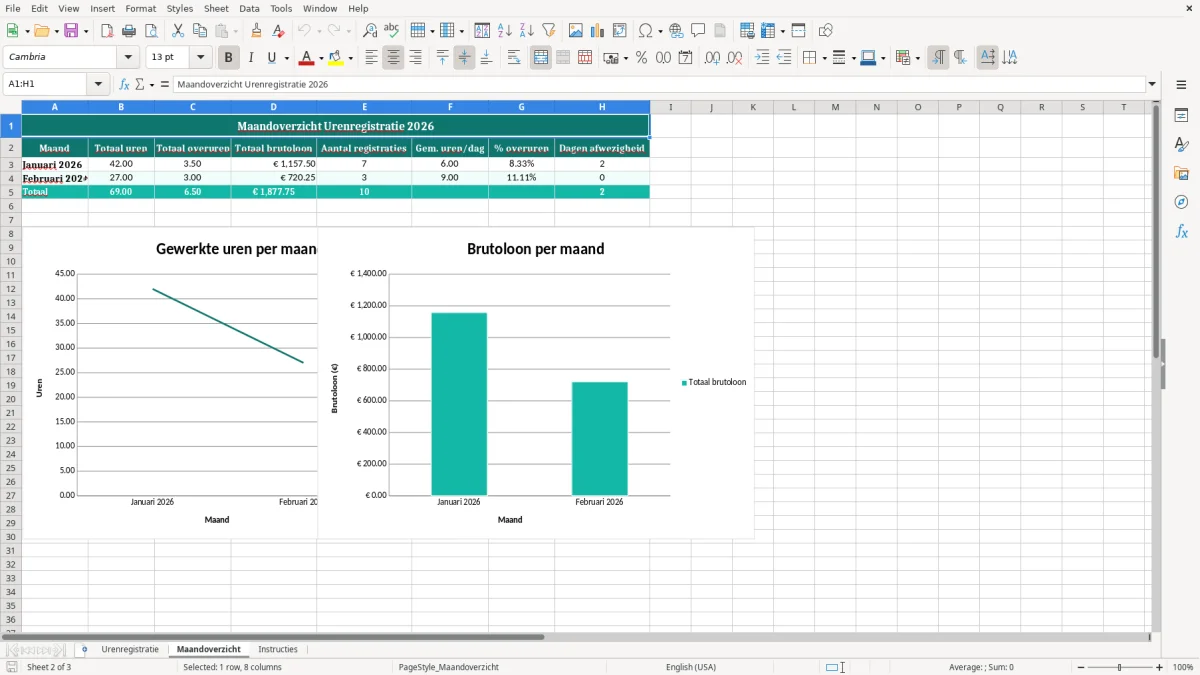This screenshot has height=675, width=1200.
Task: Switch to the Urenregistratie sheet tab
Action: click(x=130, y=650)
